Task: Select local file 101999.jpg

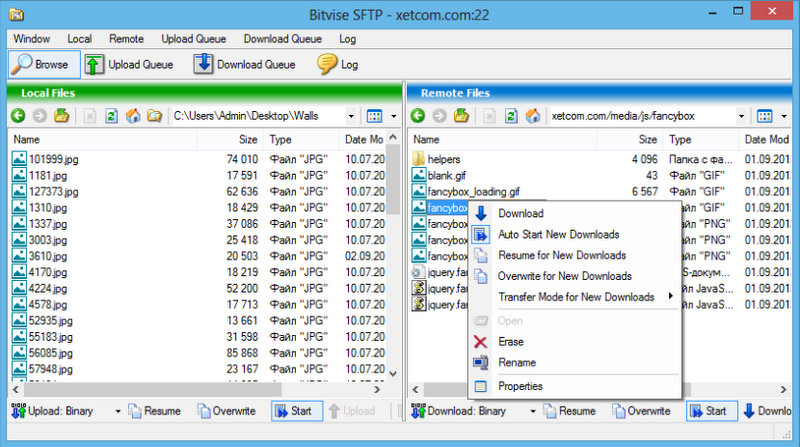Action: pos(54,159)
